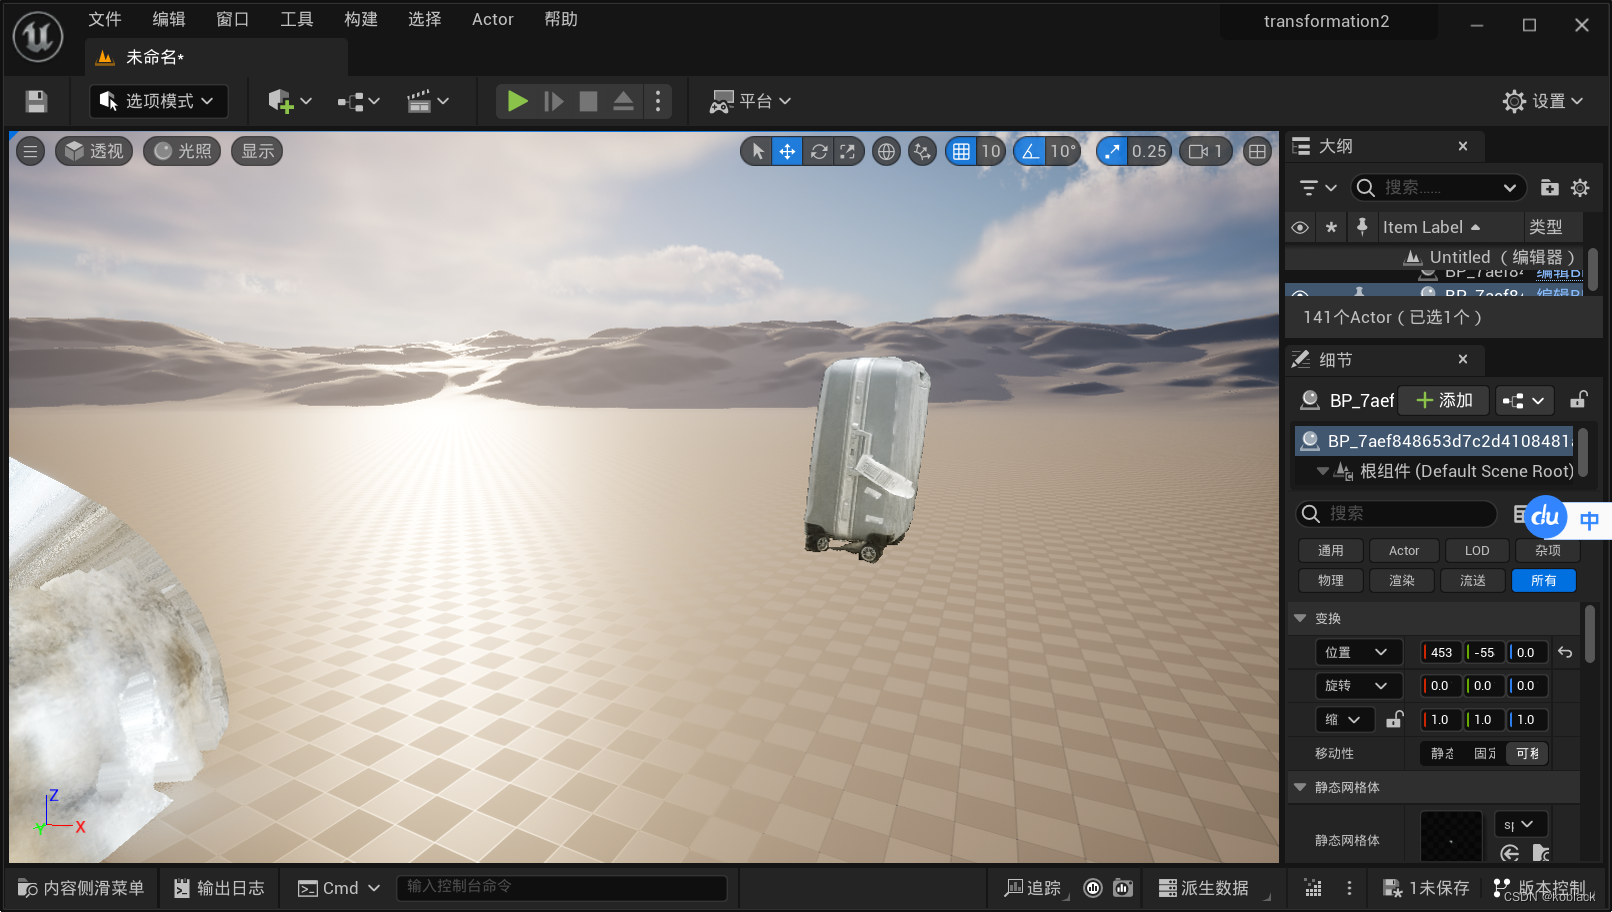Select the 所有 filter button
This screenshot has width=1612, height=912.
[x=1544, y=580]
